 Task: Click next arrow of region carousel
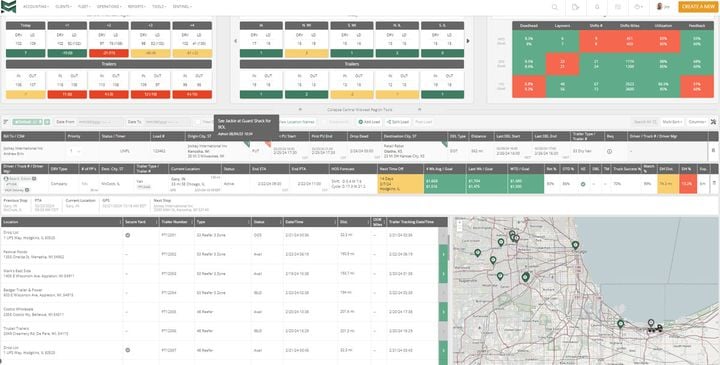tap(468, 41)
